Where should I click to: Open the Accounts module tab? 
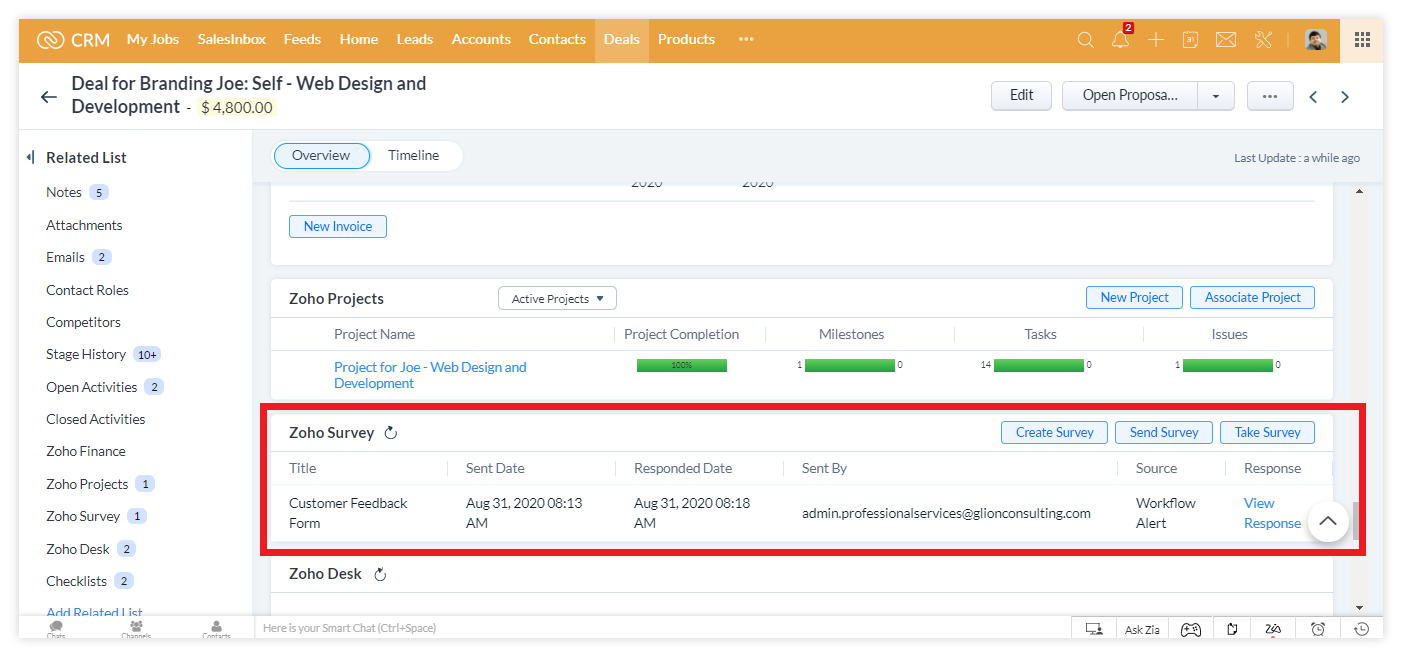pyautogui.click(x=481, y=40)
